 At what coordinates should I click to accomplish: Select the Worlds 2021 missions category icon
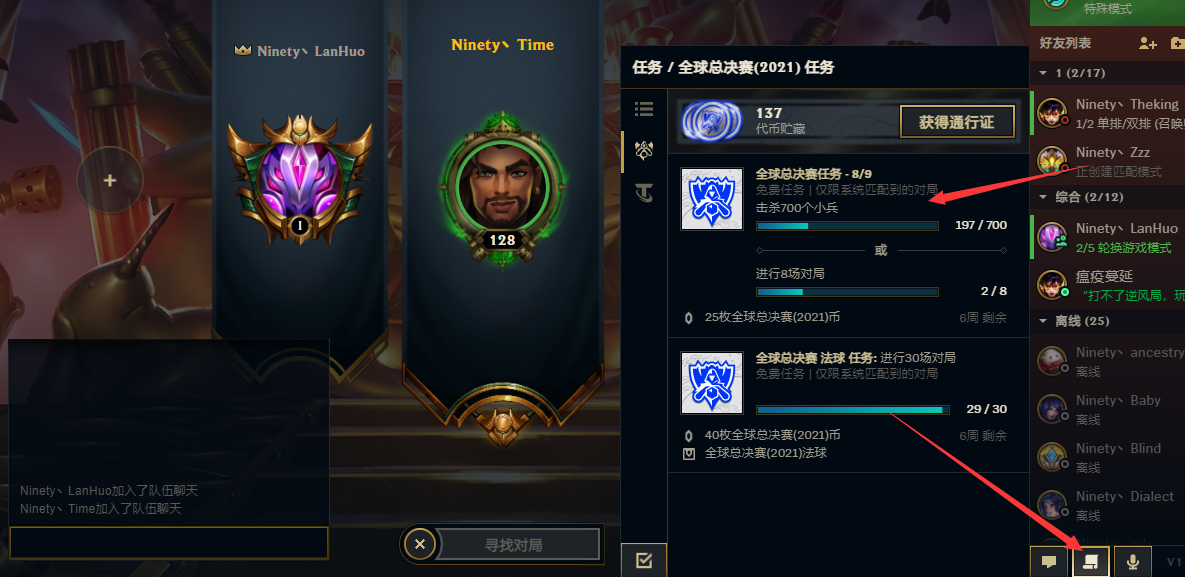click(x=644, y=150)
